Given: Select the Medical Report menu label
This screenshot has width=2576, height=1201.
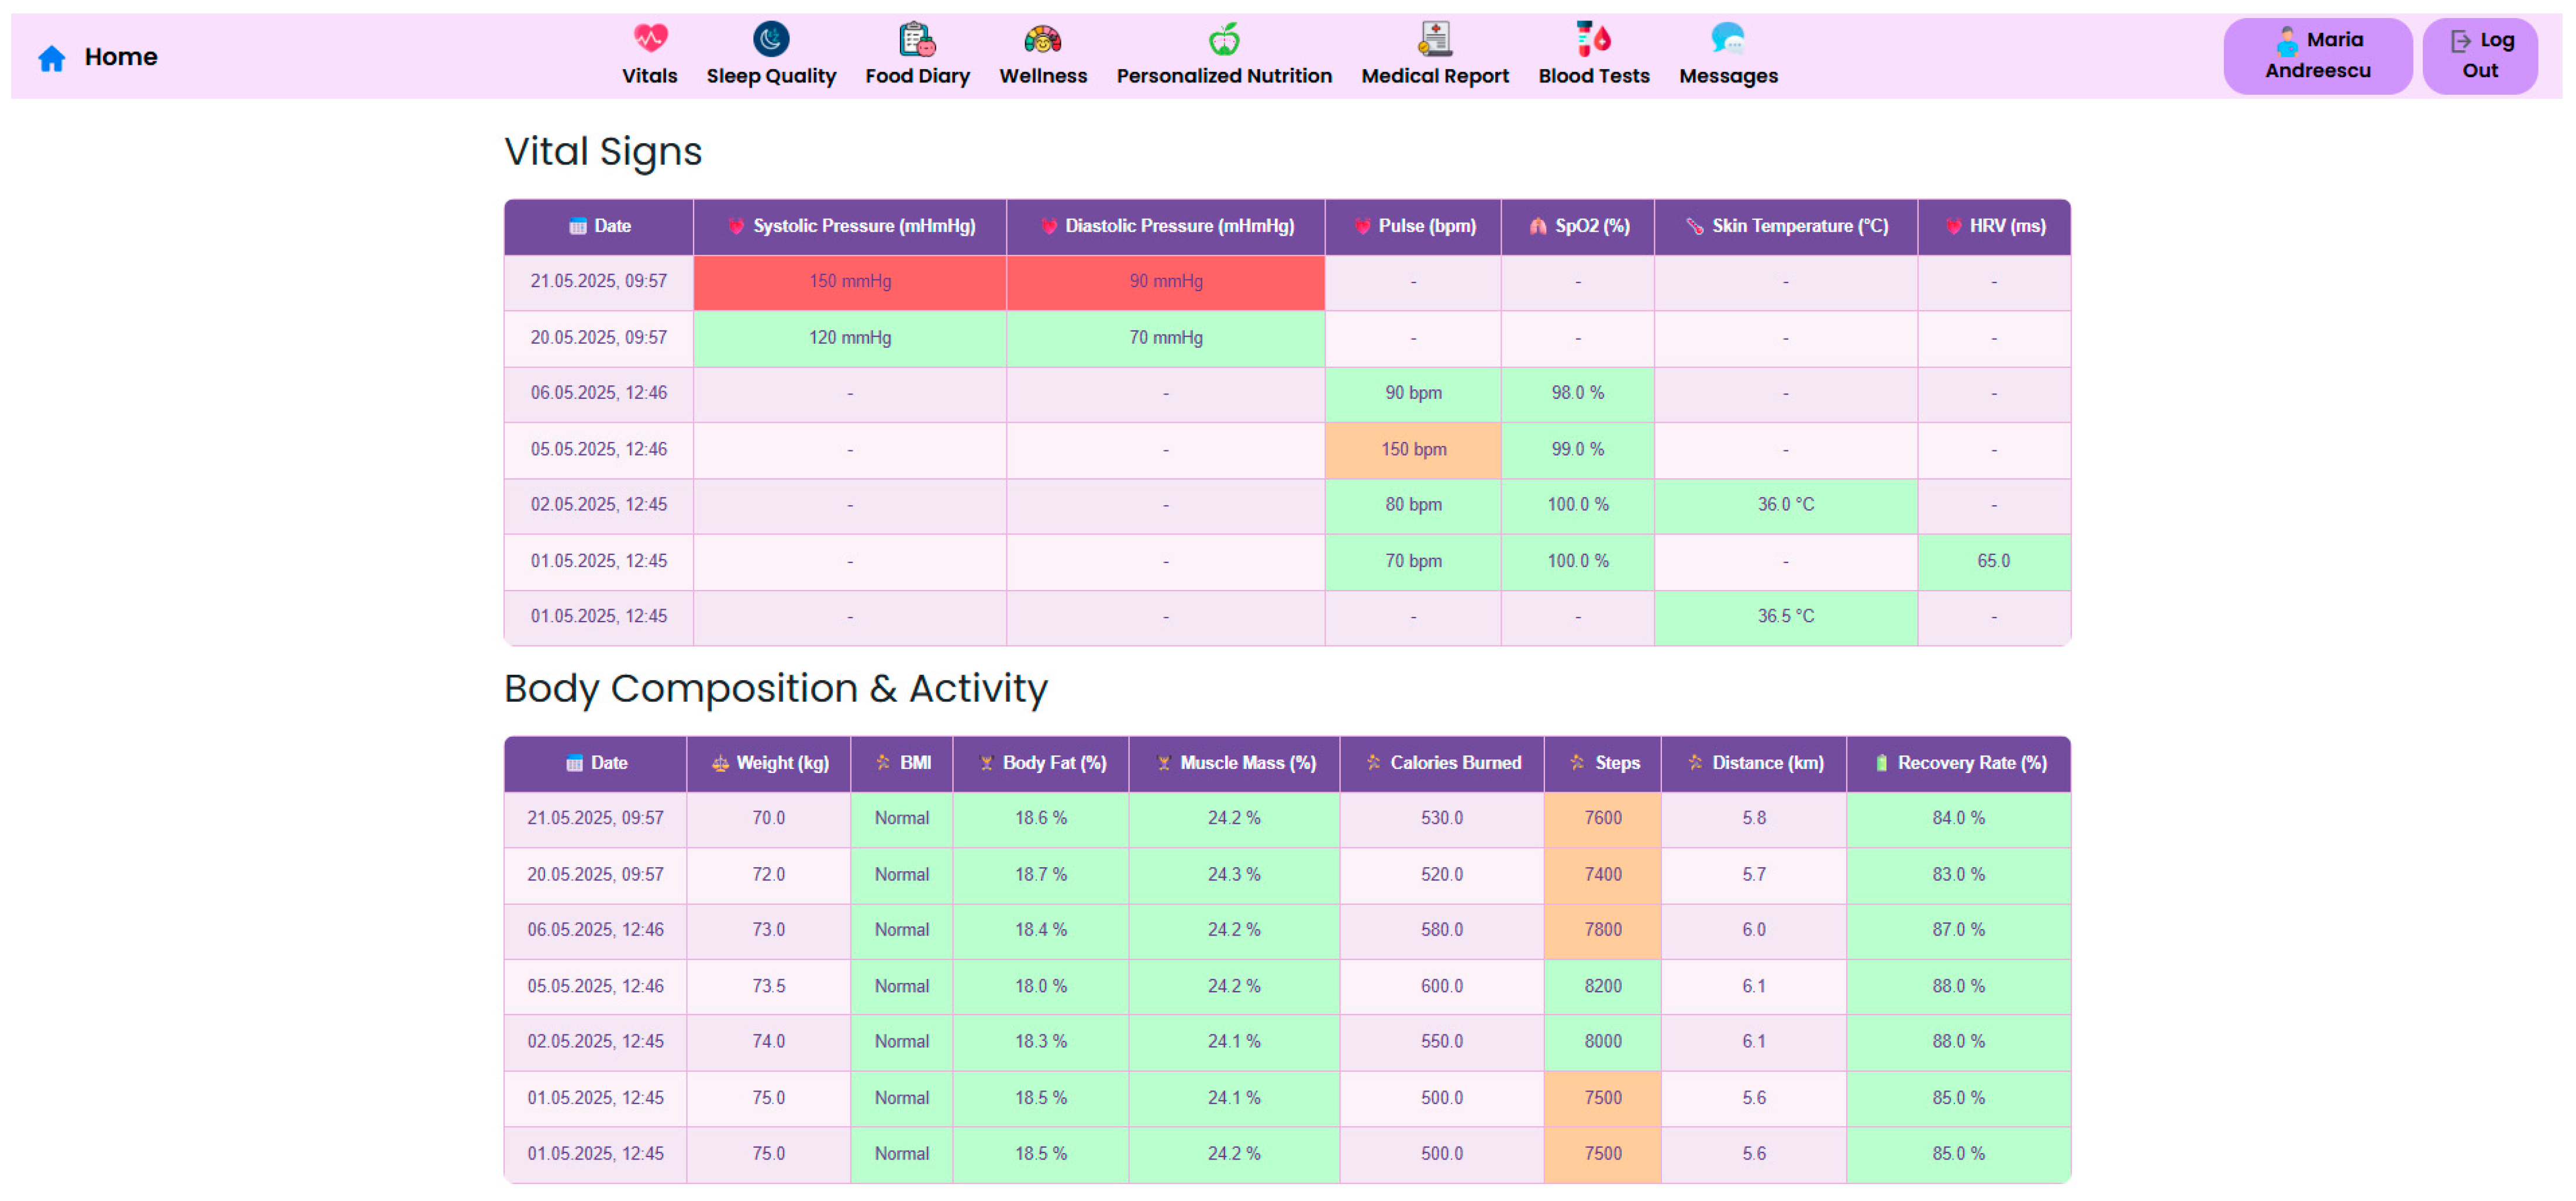Looking at the screenshot, I should [x=1434, y=76].
